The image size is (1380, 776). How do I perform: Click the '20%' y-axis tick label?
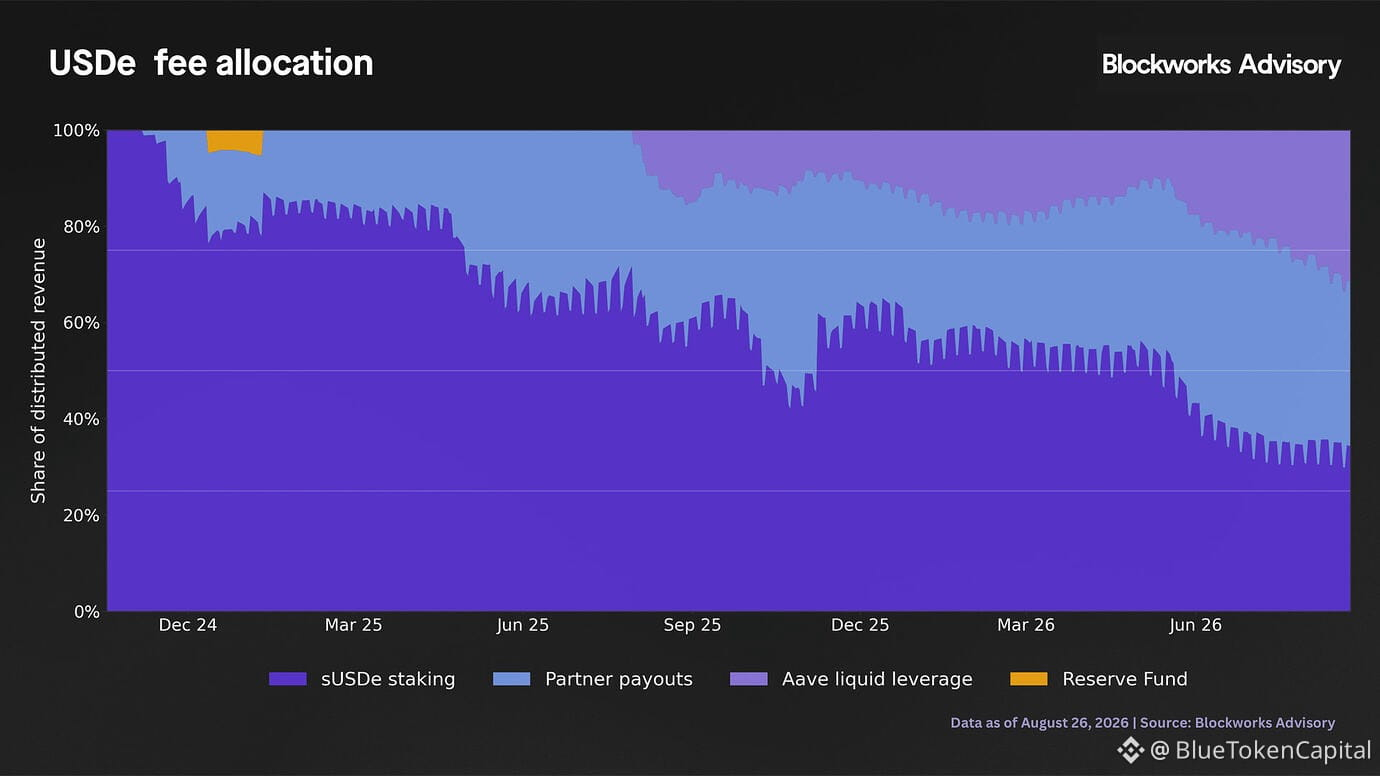[x=80, y=515]
